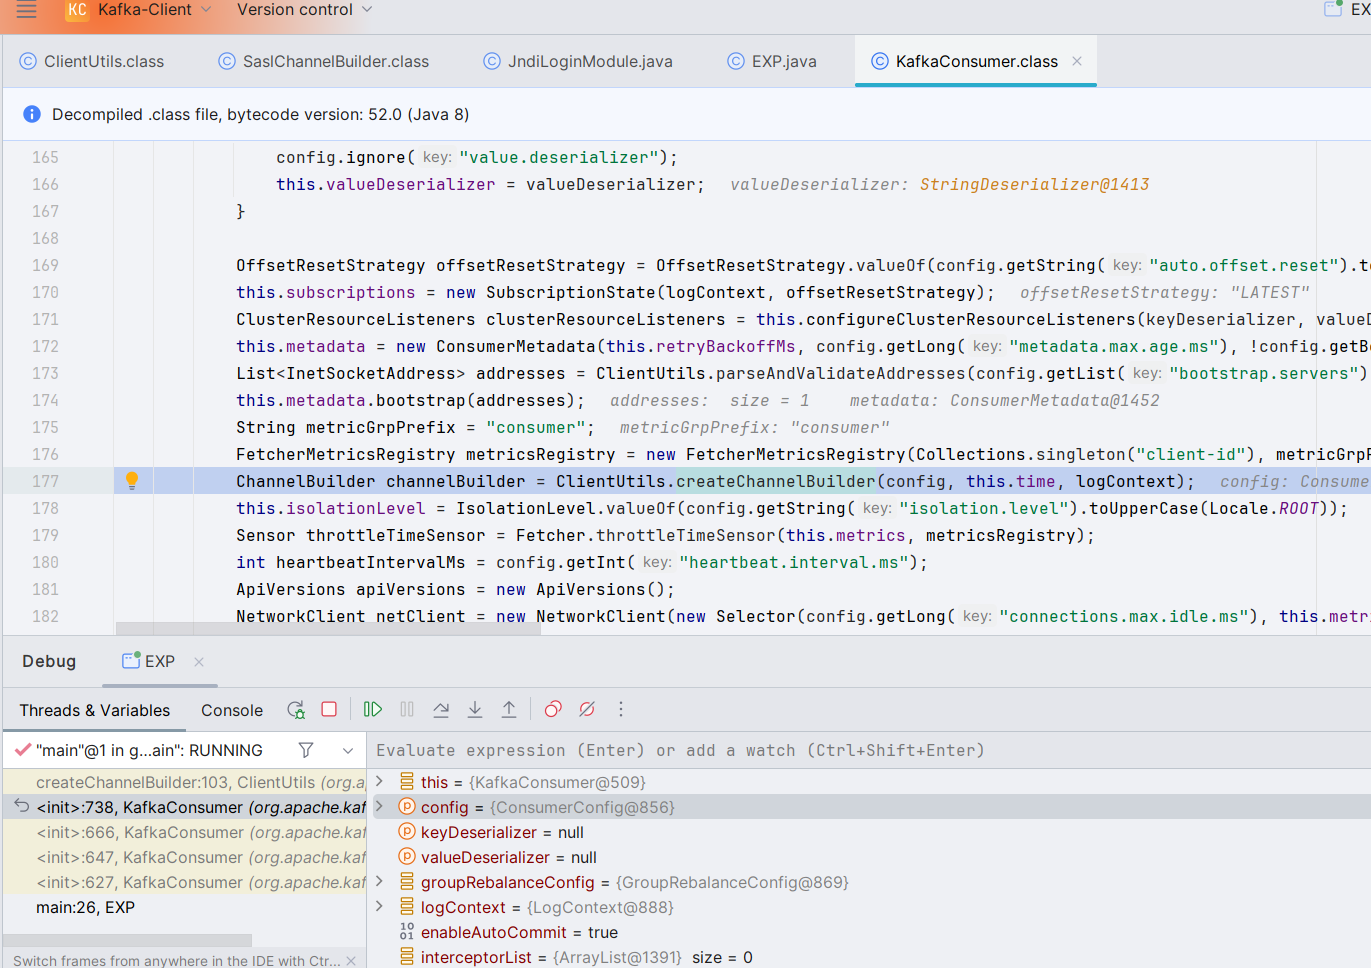
Task: Toggle Mute Breakpoints
Action: coord(587,709)
